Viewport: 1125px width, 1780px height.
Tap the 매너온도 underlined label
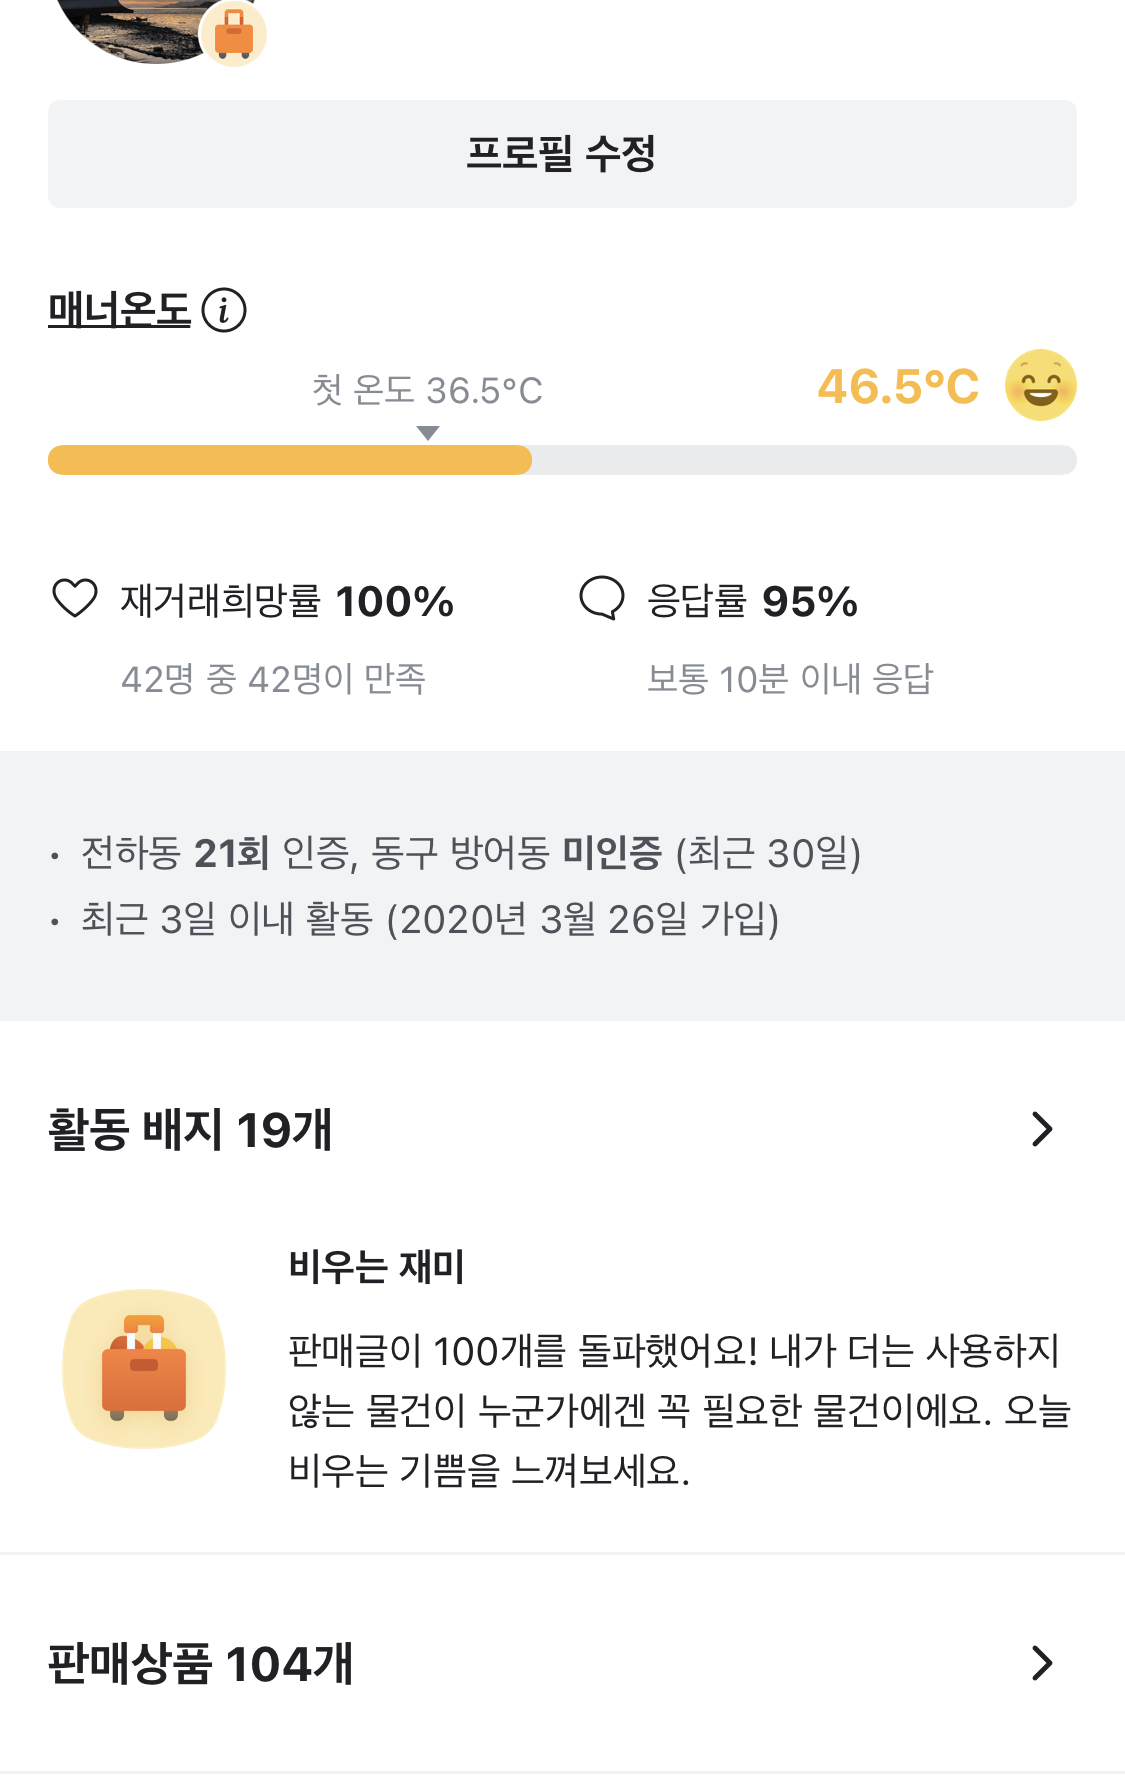(x=119, y=310)
